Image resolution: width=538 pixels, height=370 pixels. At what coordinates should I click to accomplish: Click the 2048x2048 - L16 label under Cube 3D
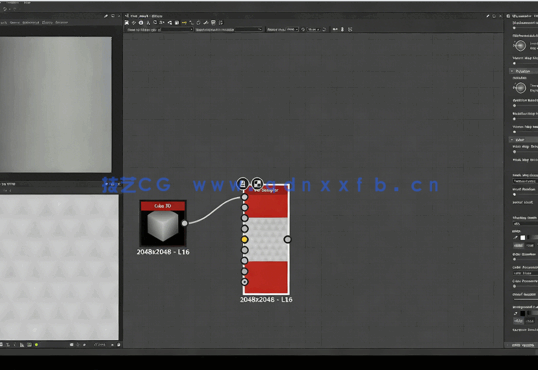pyautogui.click(x=163, y=252)
